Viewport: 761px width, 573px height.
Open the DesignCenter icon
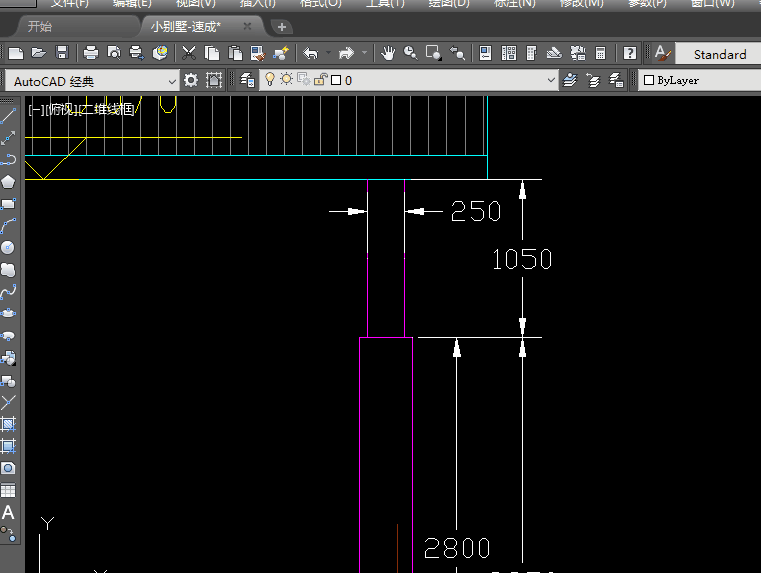click(509, 52)
